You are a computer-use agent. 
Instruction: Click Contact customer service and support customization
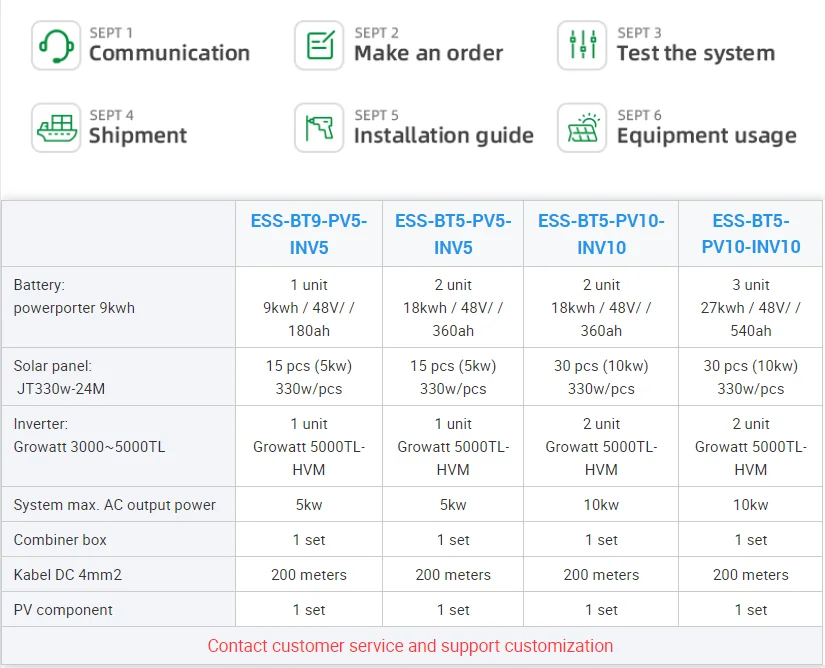(410, 645)
